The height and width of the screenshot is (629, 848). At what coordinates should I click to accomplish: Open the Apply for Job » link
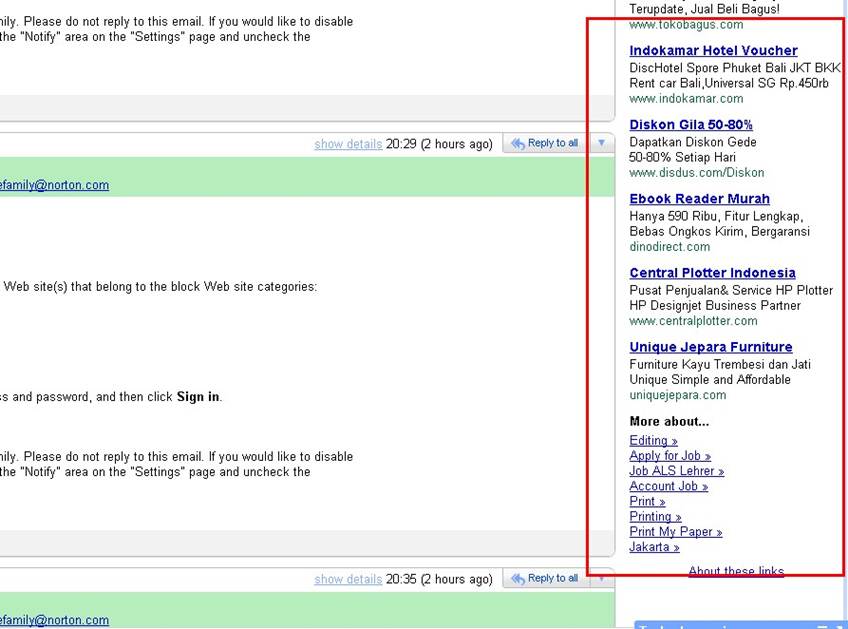(x=670, y=456)
